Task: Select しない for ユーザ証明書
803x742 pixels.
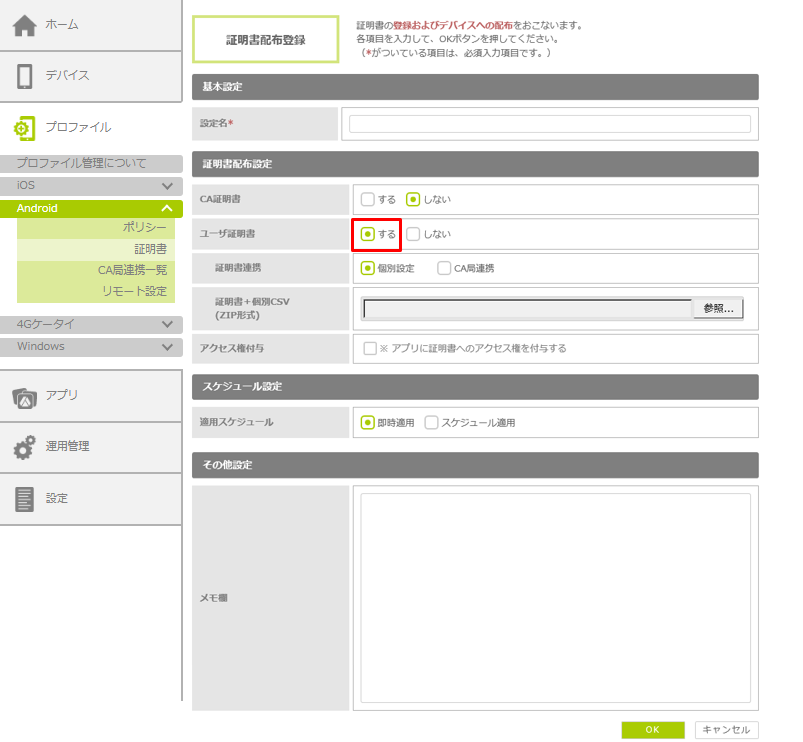Action: (x=413, y=234)
